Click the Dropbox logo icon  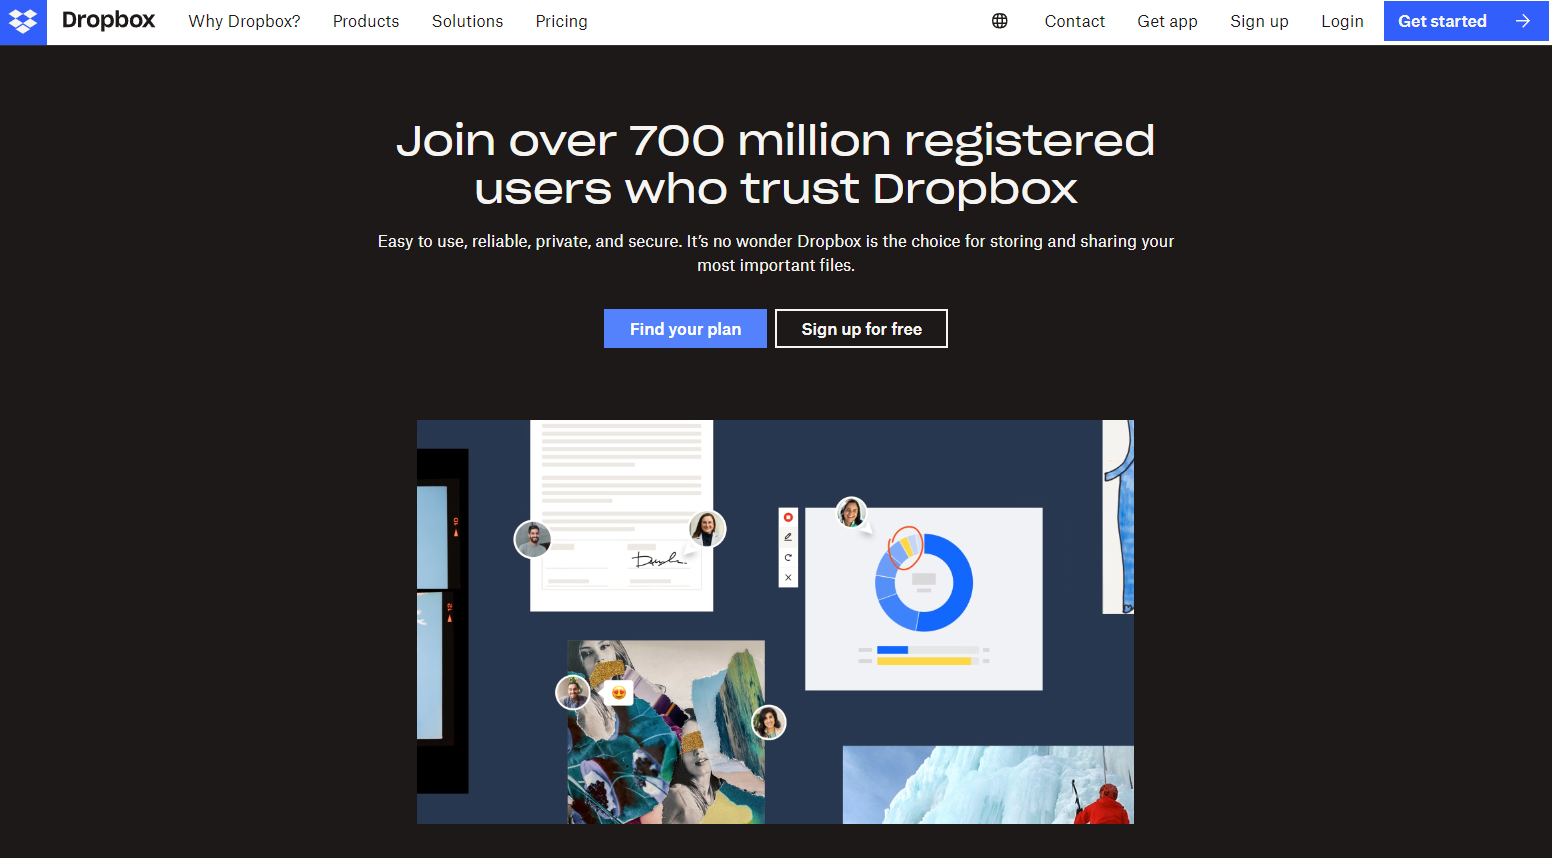coord(23,21)
